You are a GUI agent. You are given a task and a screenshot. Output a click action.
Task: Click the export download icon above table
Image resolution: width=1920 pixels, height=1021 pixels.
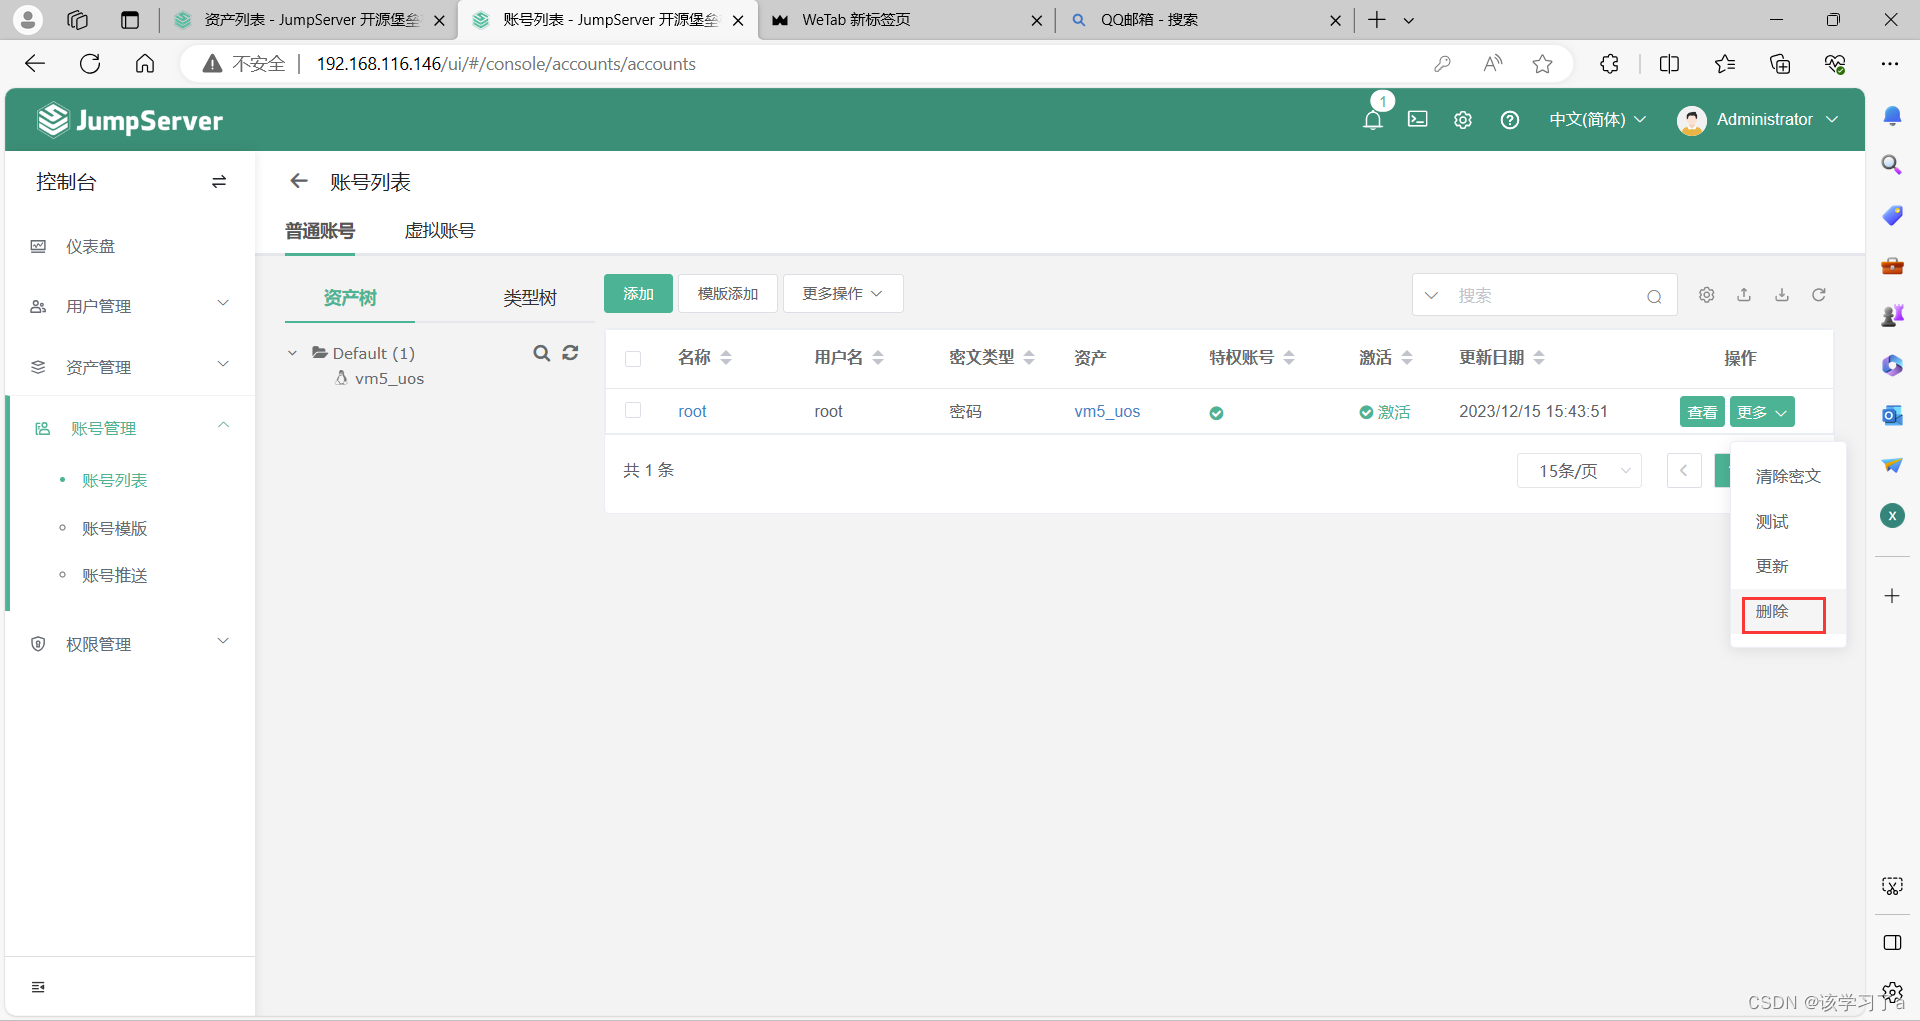point(1782,295)
